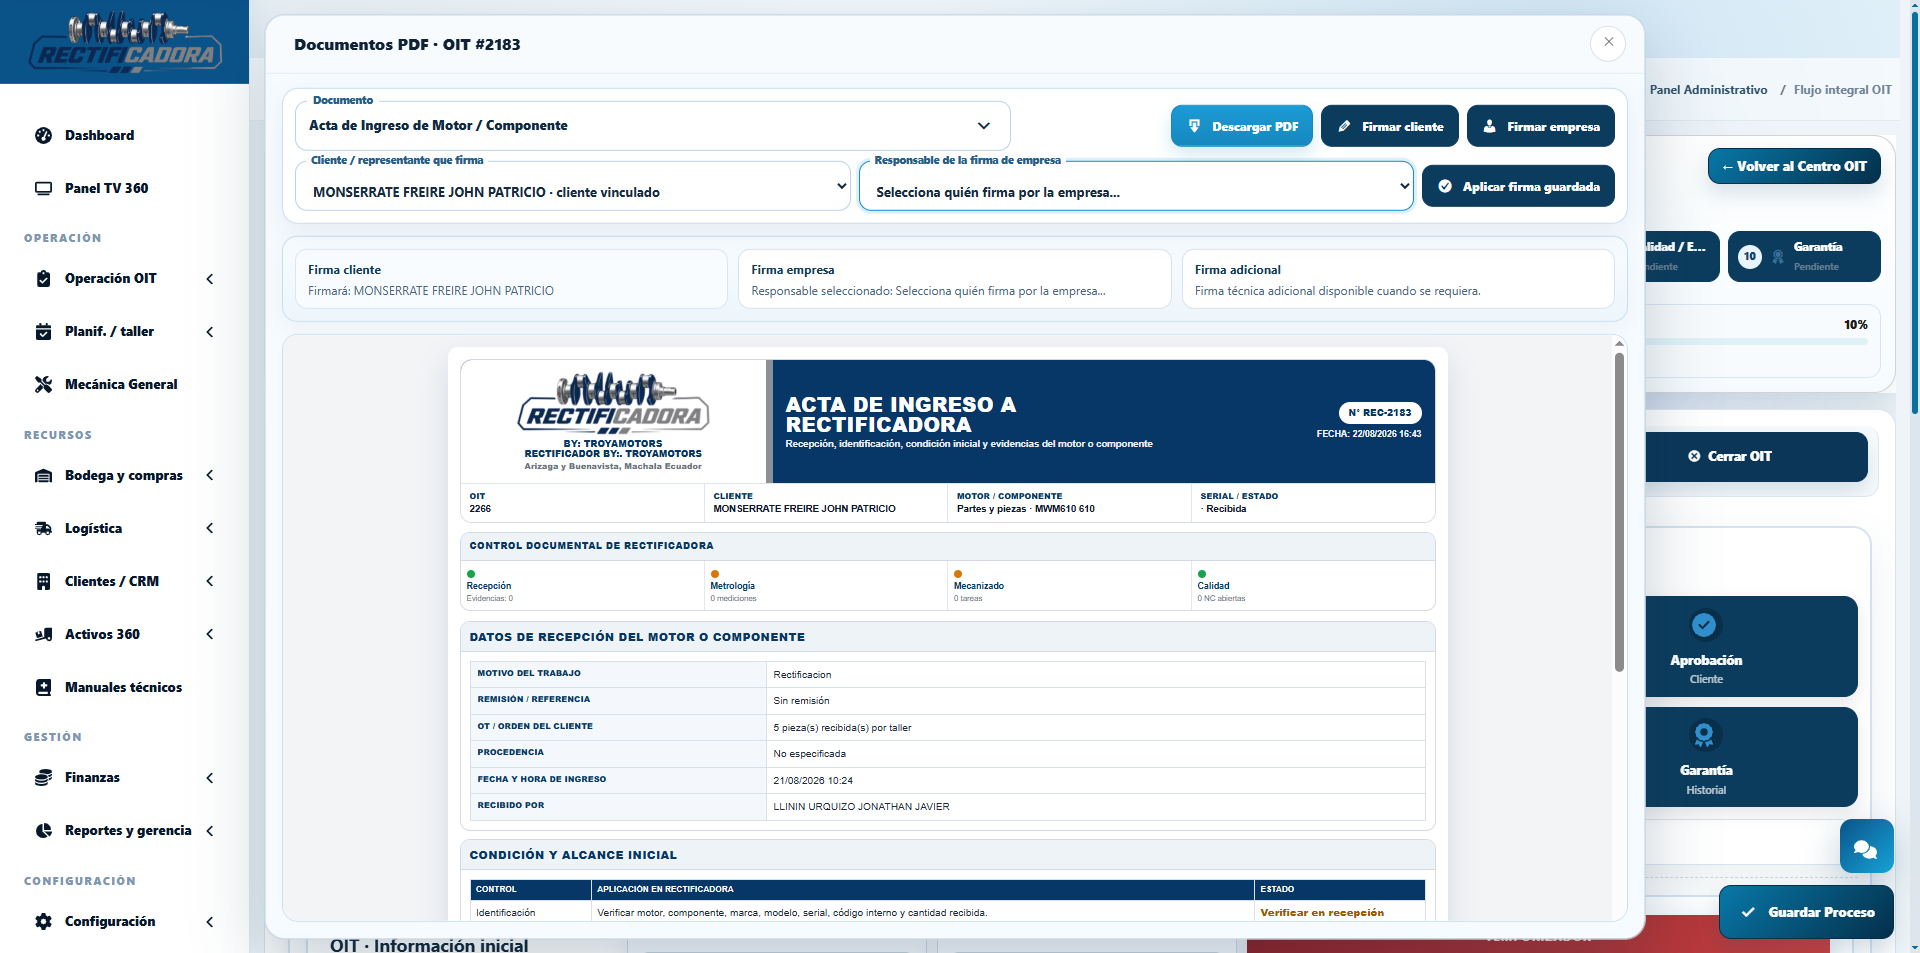Click the Firmar cliente button
Screen dimensions: 1920x953
click(1390, 126)
